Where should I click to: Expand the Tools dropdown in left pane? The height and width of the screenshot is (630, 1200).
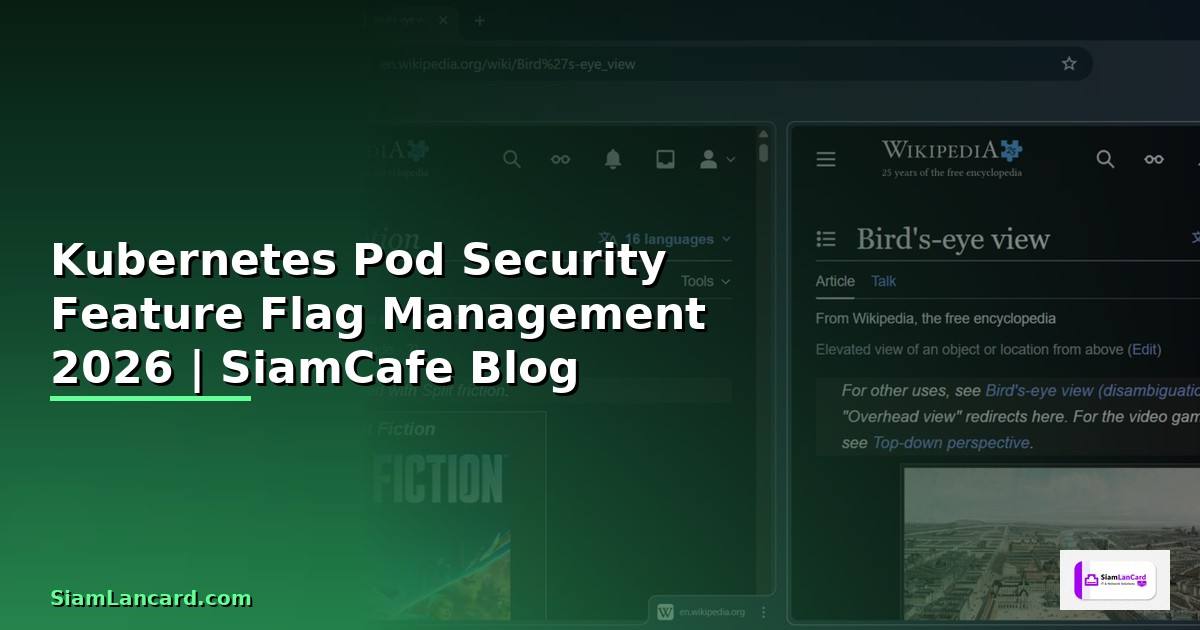coord(705,281)
